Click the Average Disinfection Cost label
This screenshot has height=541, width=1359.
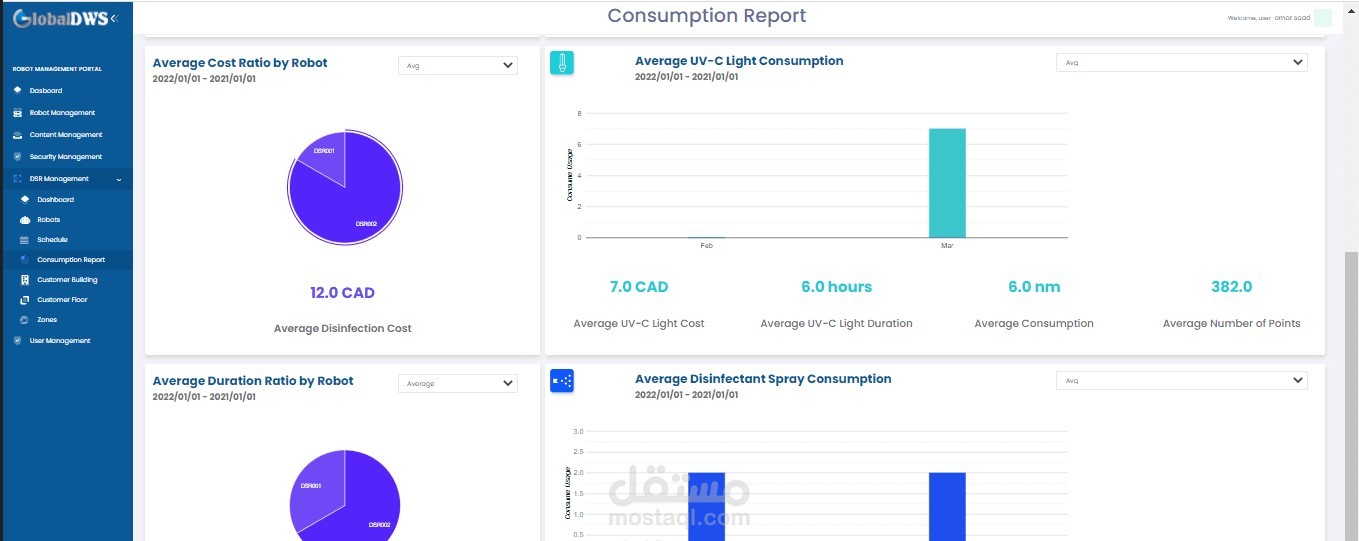point(342,328)
